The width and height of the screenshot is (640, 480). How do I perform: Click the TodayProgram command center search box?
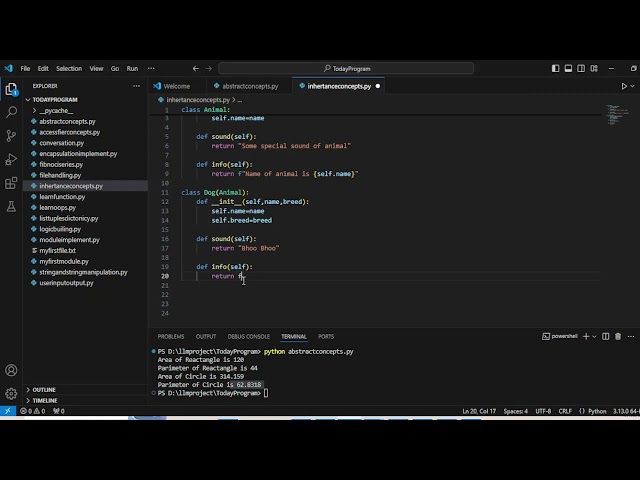pyautogui.click(x=346, y=69)
